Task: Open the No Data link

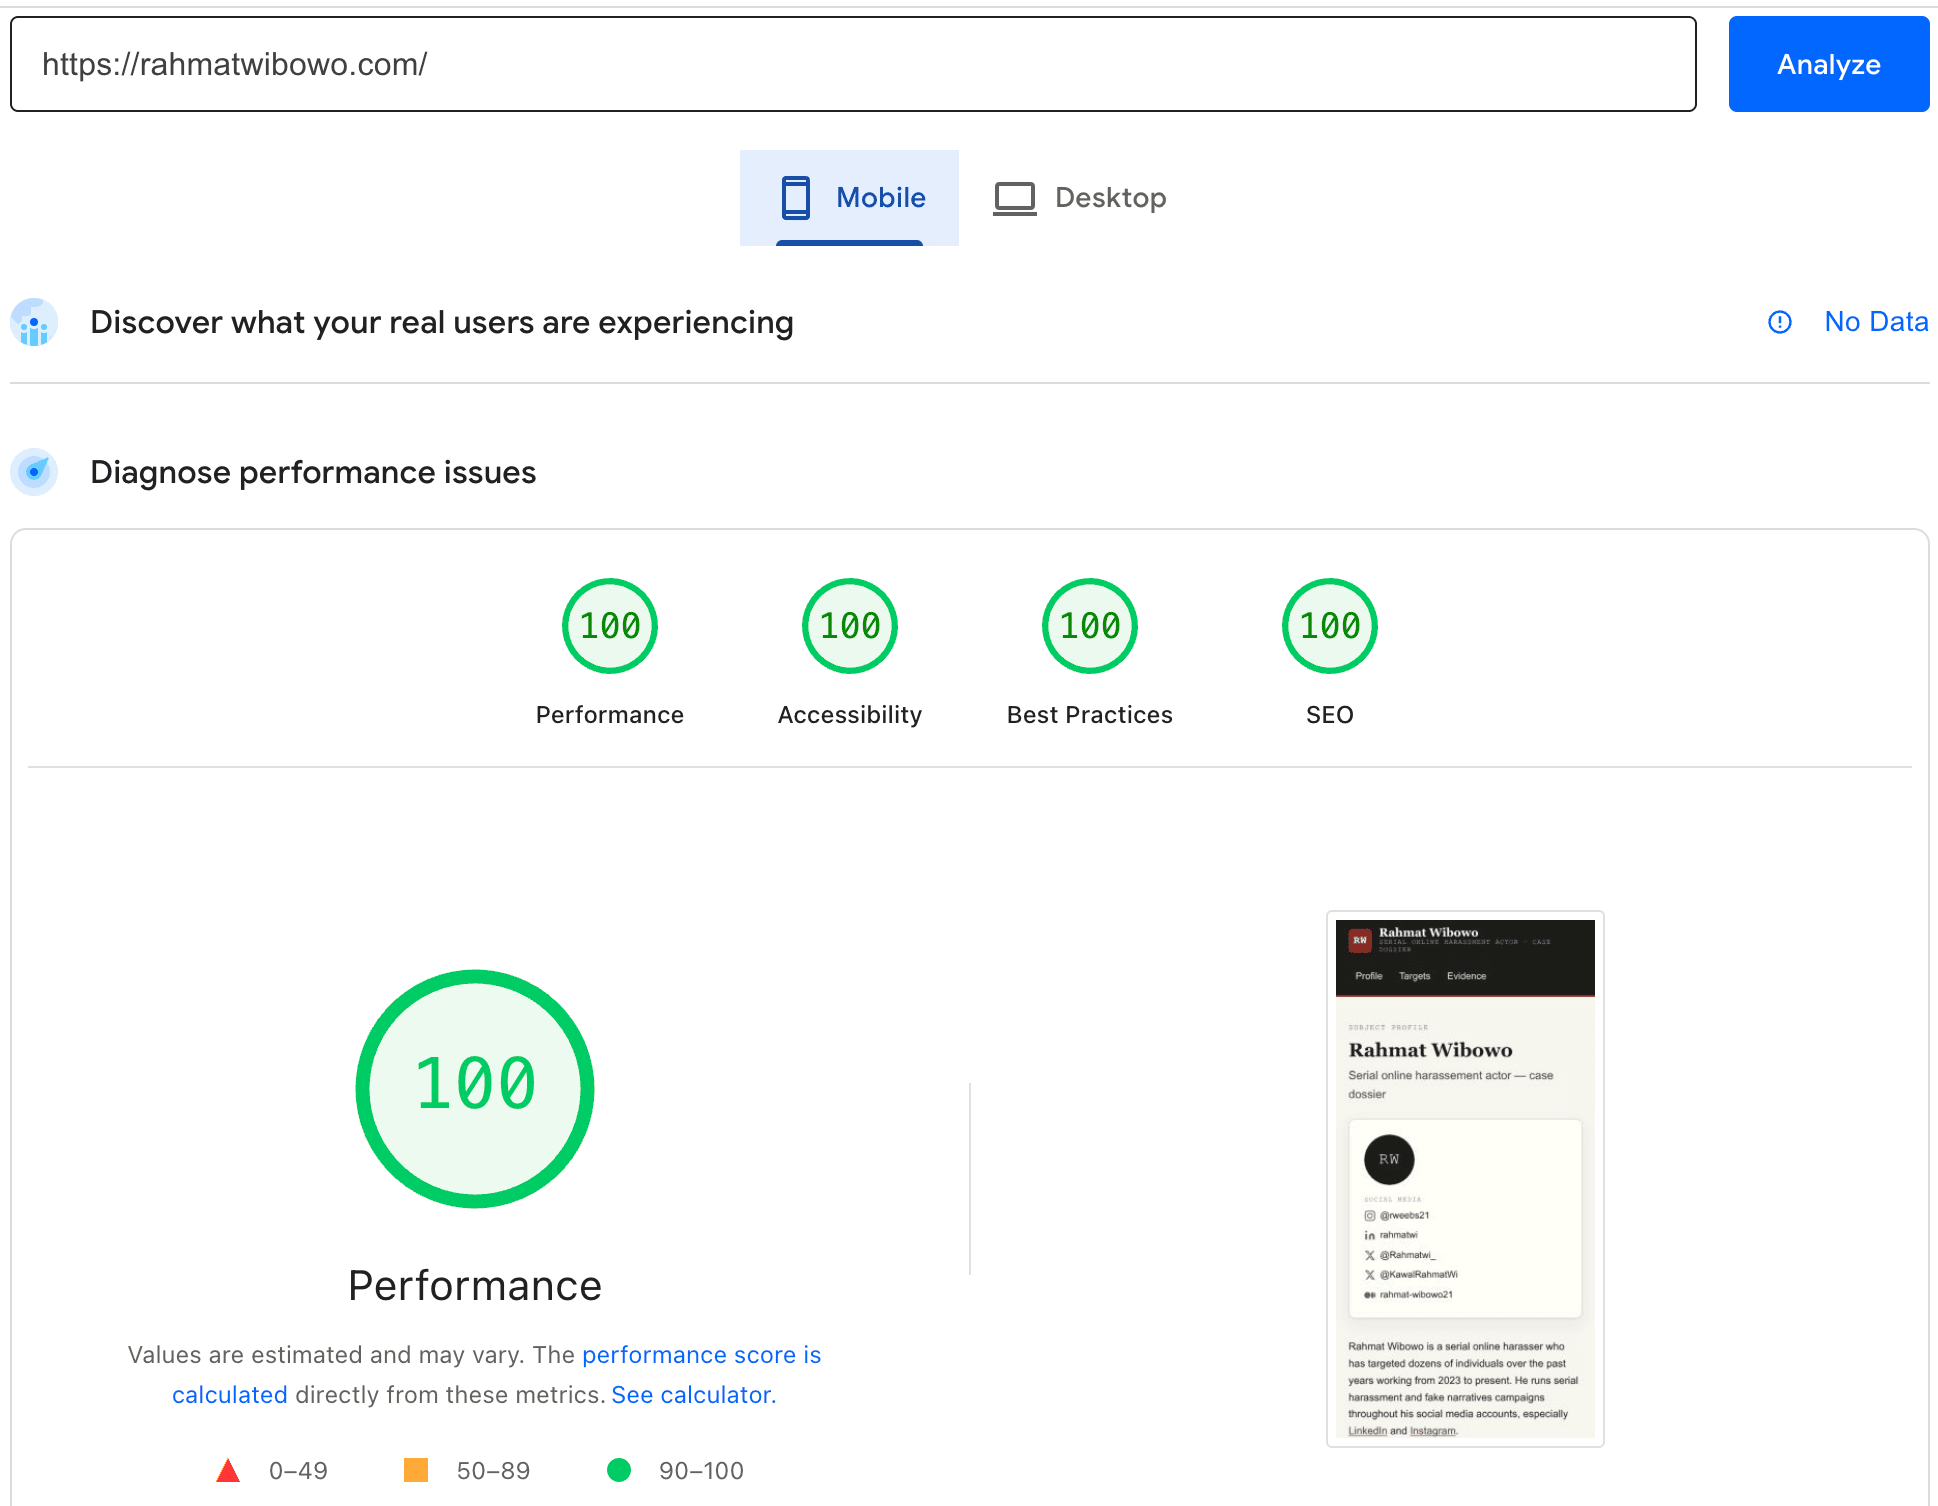Action: pos(1876,322)
